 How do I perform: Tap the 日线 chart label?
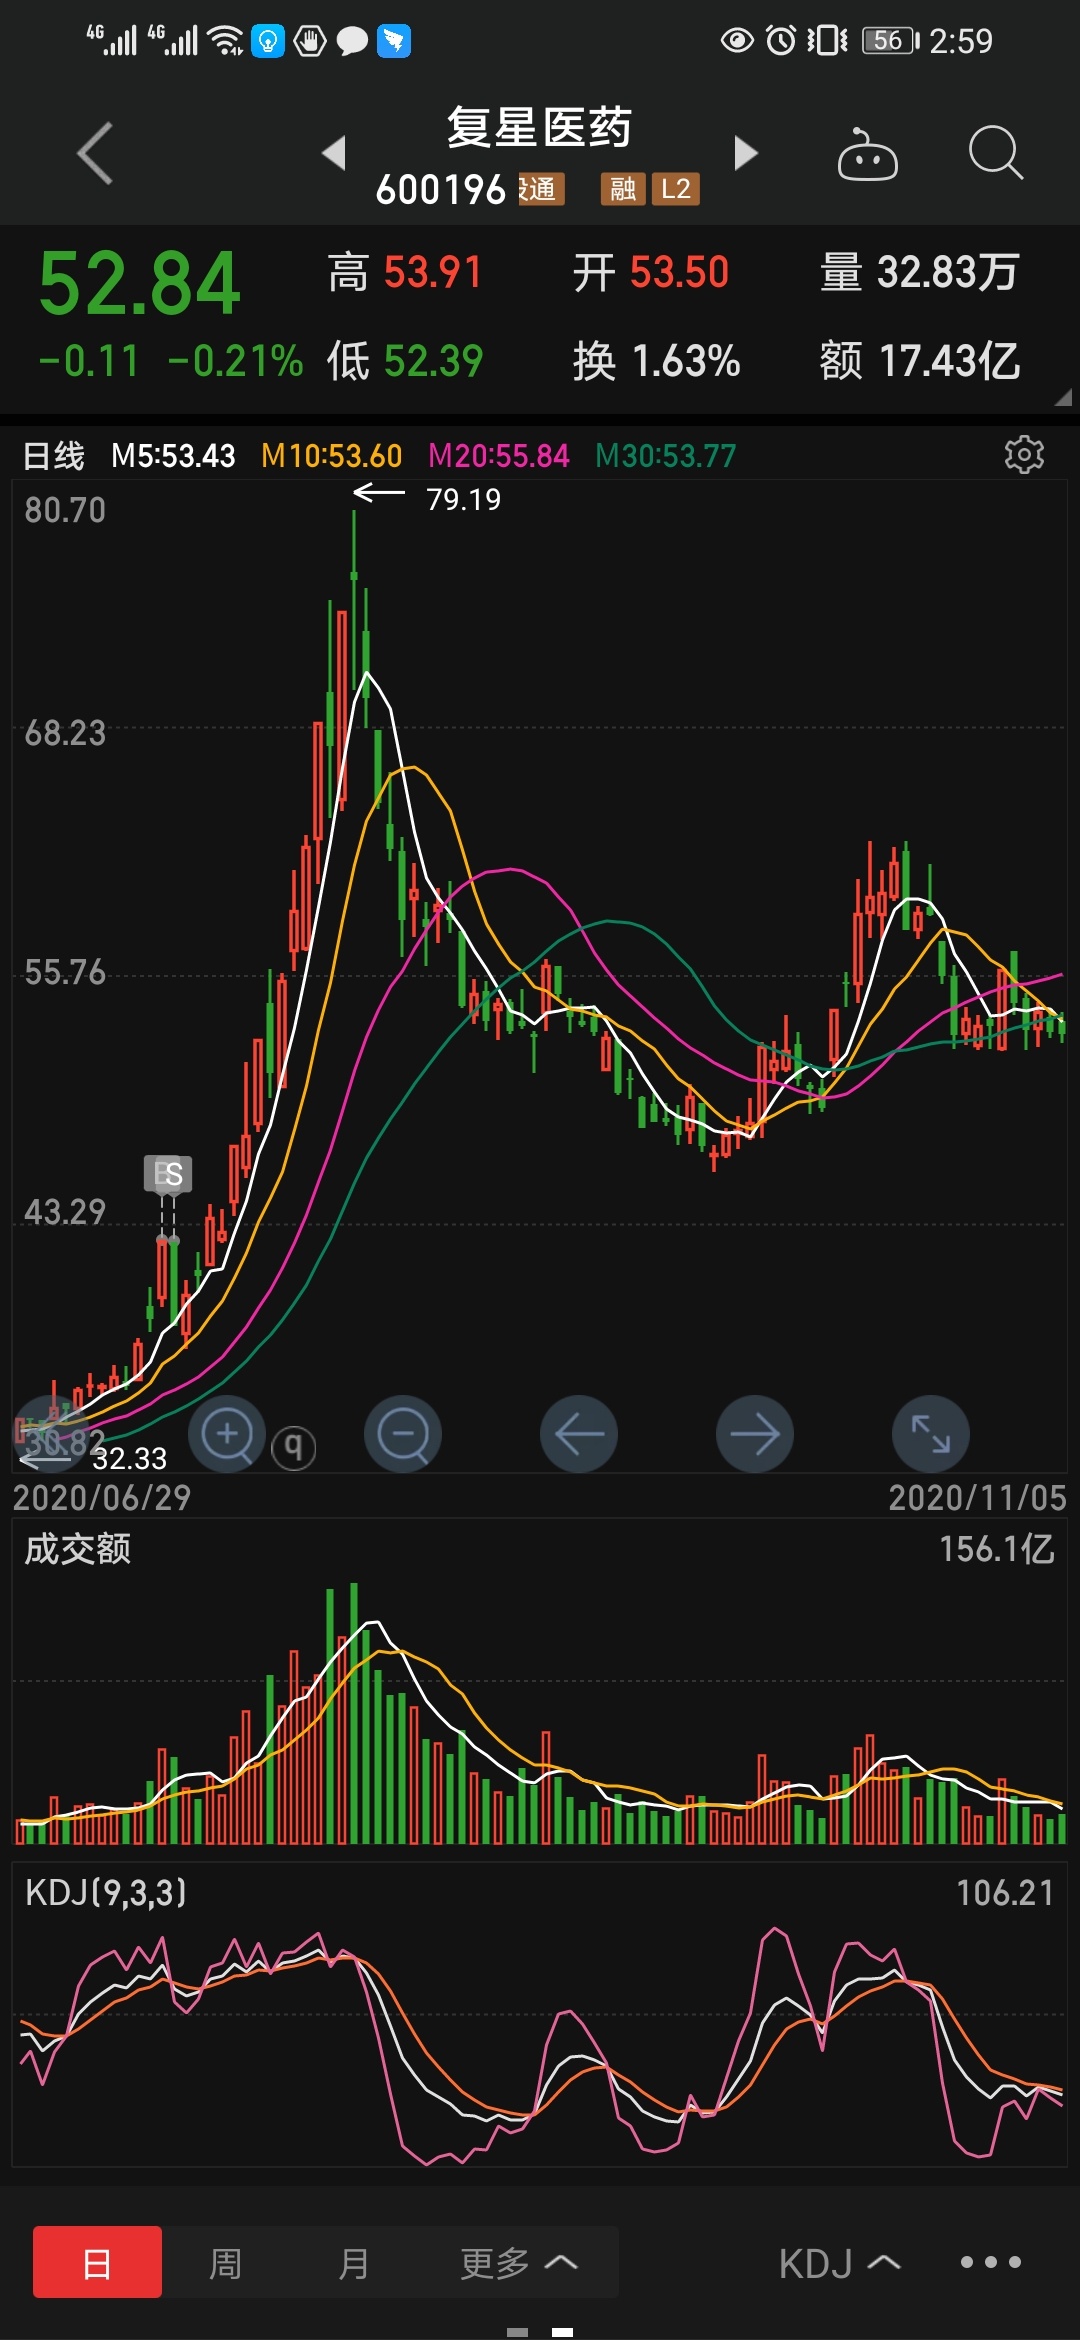tap(54, 456)
